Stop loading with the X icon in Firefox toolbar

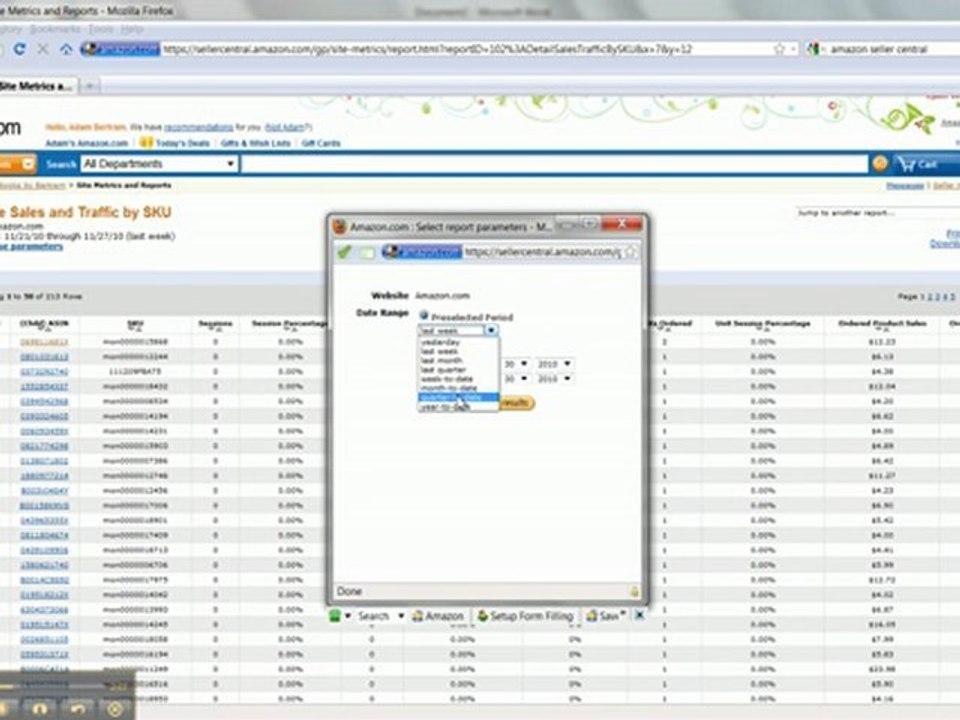point(43,49)
